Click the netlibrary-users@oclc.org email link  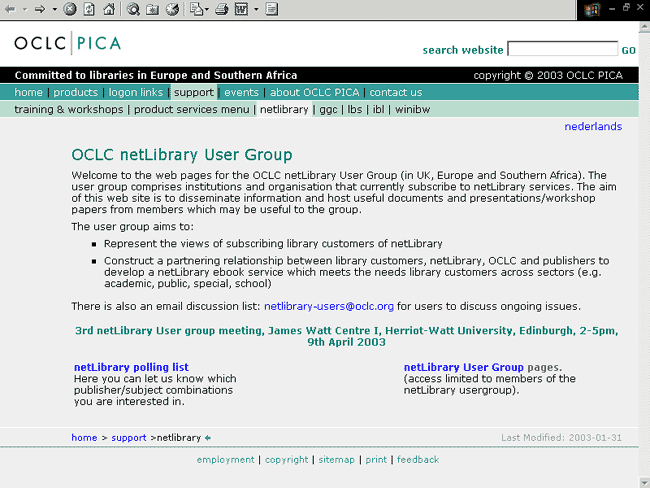329,306
